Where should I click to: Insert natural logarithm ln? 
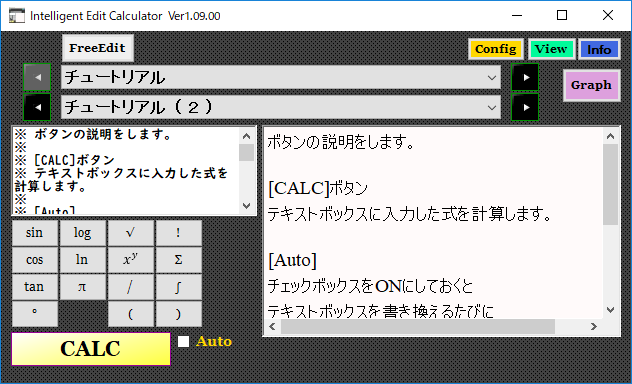pos(83,260)
